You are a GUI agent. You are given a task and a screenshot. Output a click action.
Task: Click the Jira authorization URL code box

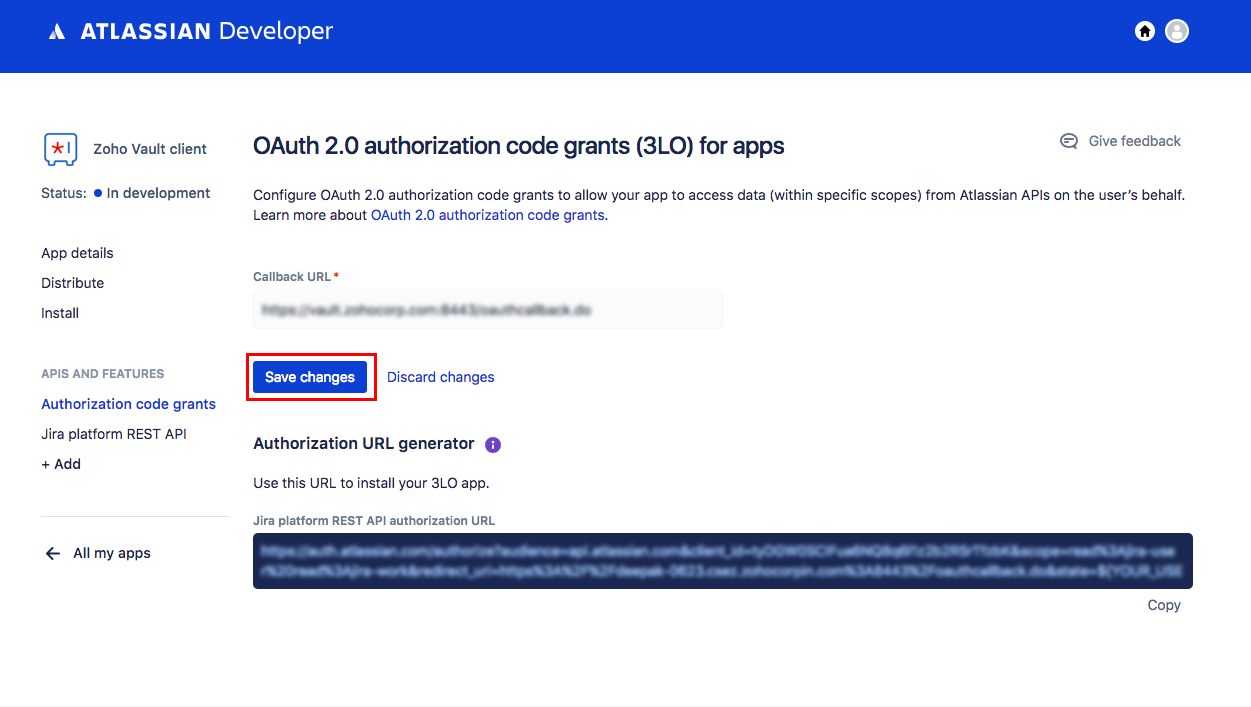pos(723,561)
